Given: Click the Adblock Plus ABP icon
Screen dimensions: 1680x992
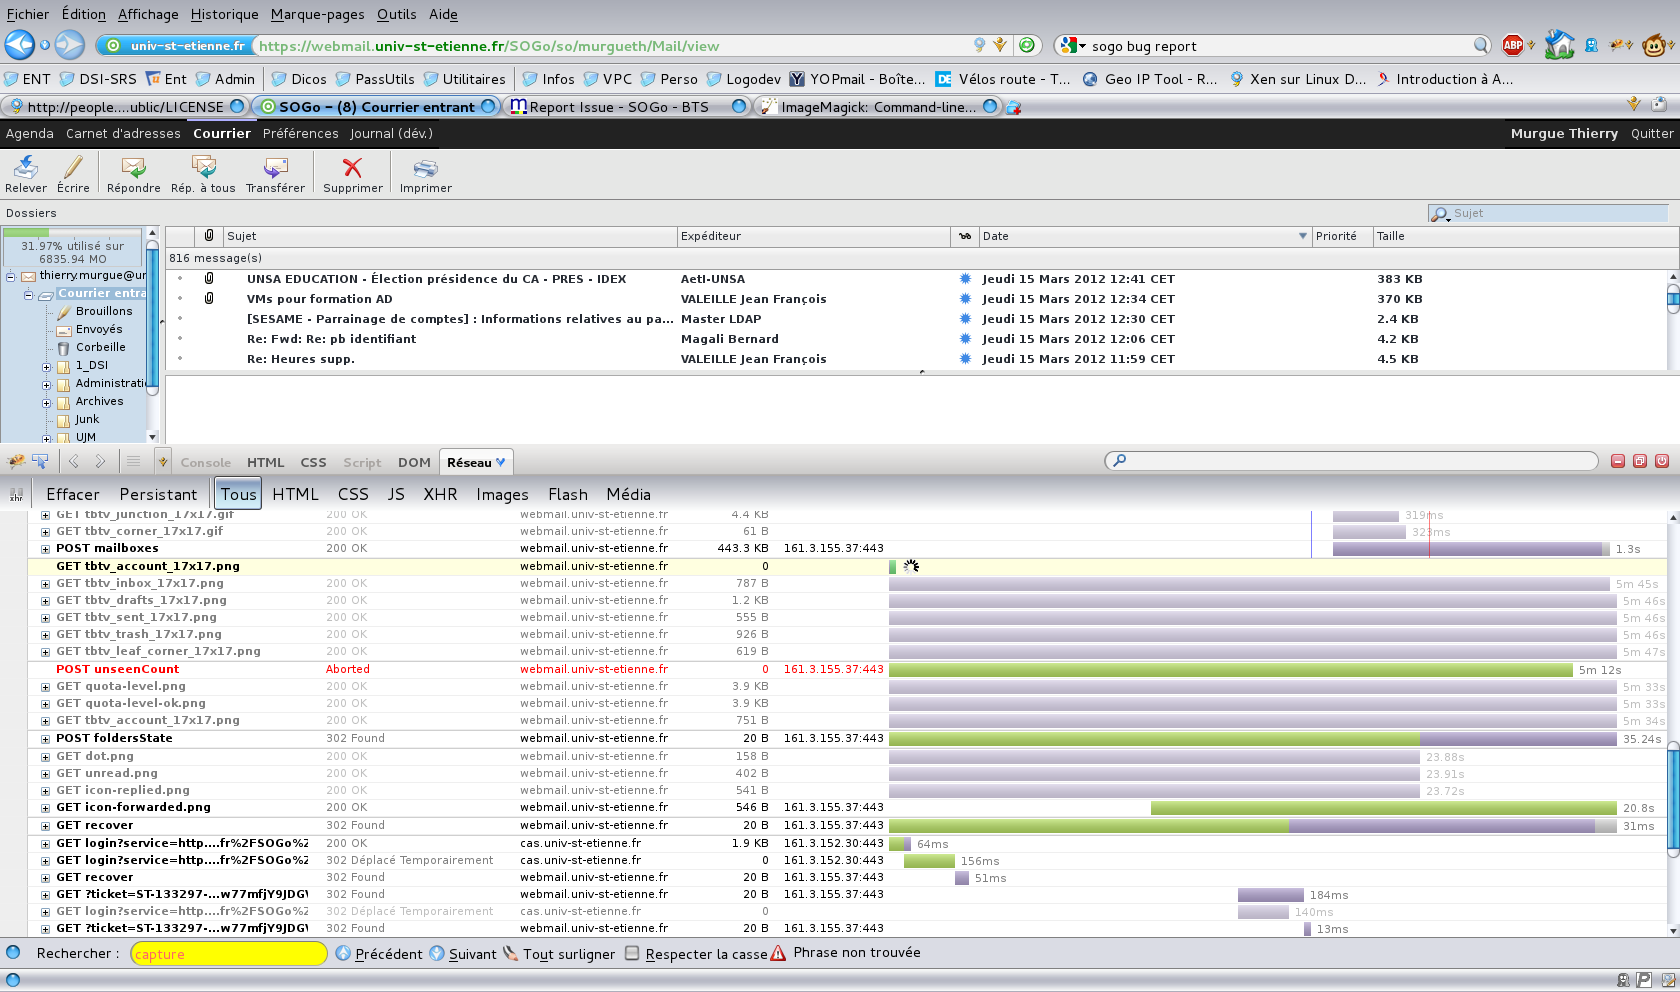Looking at the screenshot, I should point(1513,45).
